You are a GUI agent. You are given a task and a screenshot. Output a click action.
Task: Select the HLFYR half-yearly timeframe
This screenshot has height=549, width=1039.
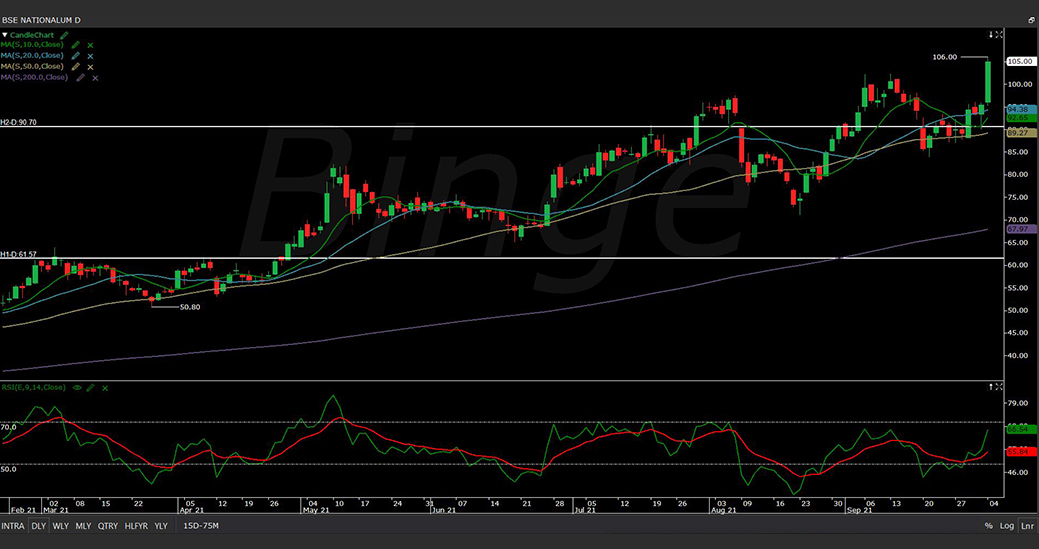136,526
